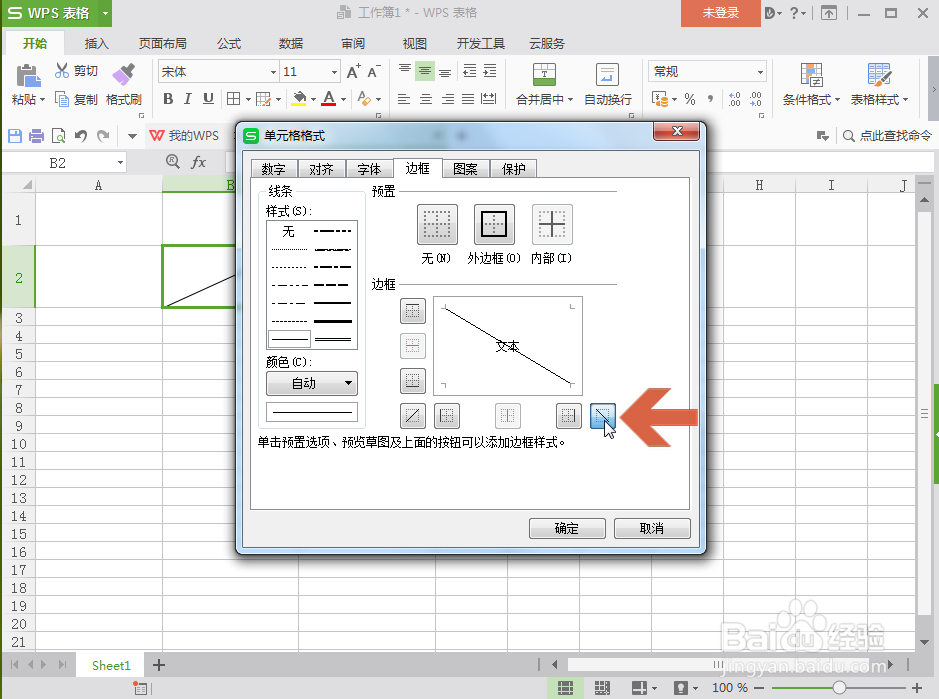Open the font name dropdown 宋体
Image resolution: width=939 pixels, height=699 pixels.
point(273,72)
